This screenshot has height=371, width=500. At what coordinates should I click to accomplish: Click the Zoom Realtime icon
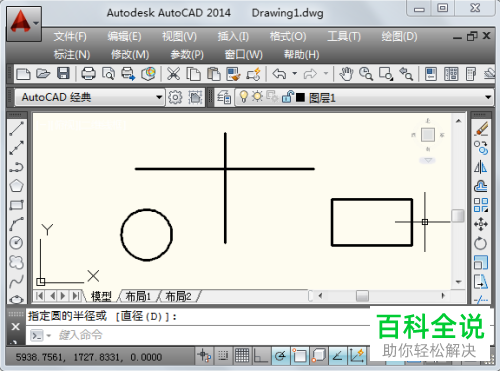(x=366, y=74)
